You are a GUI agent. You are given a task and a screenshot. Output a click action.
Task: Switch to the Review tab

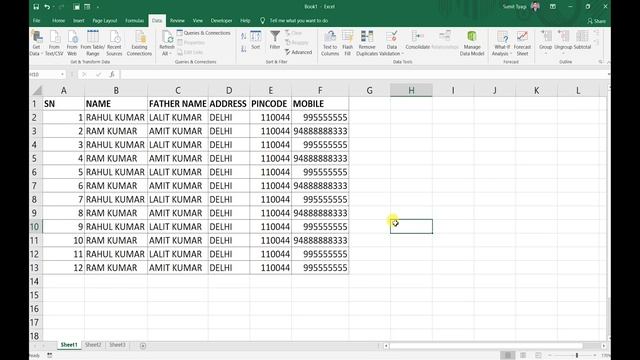(177, 20)
